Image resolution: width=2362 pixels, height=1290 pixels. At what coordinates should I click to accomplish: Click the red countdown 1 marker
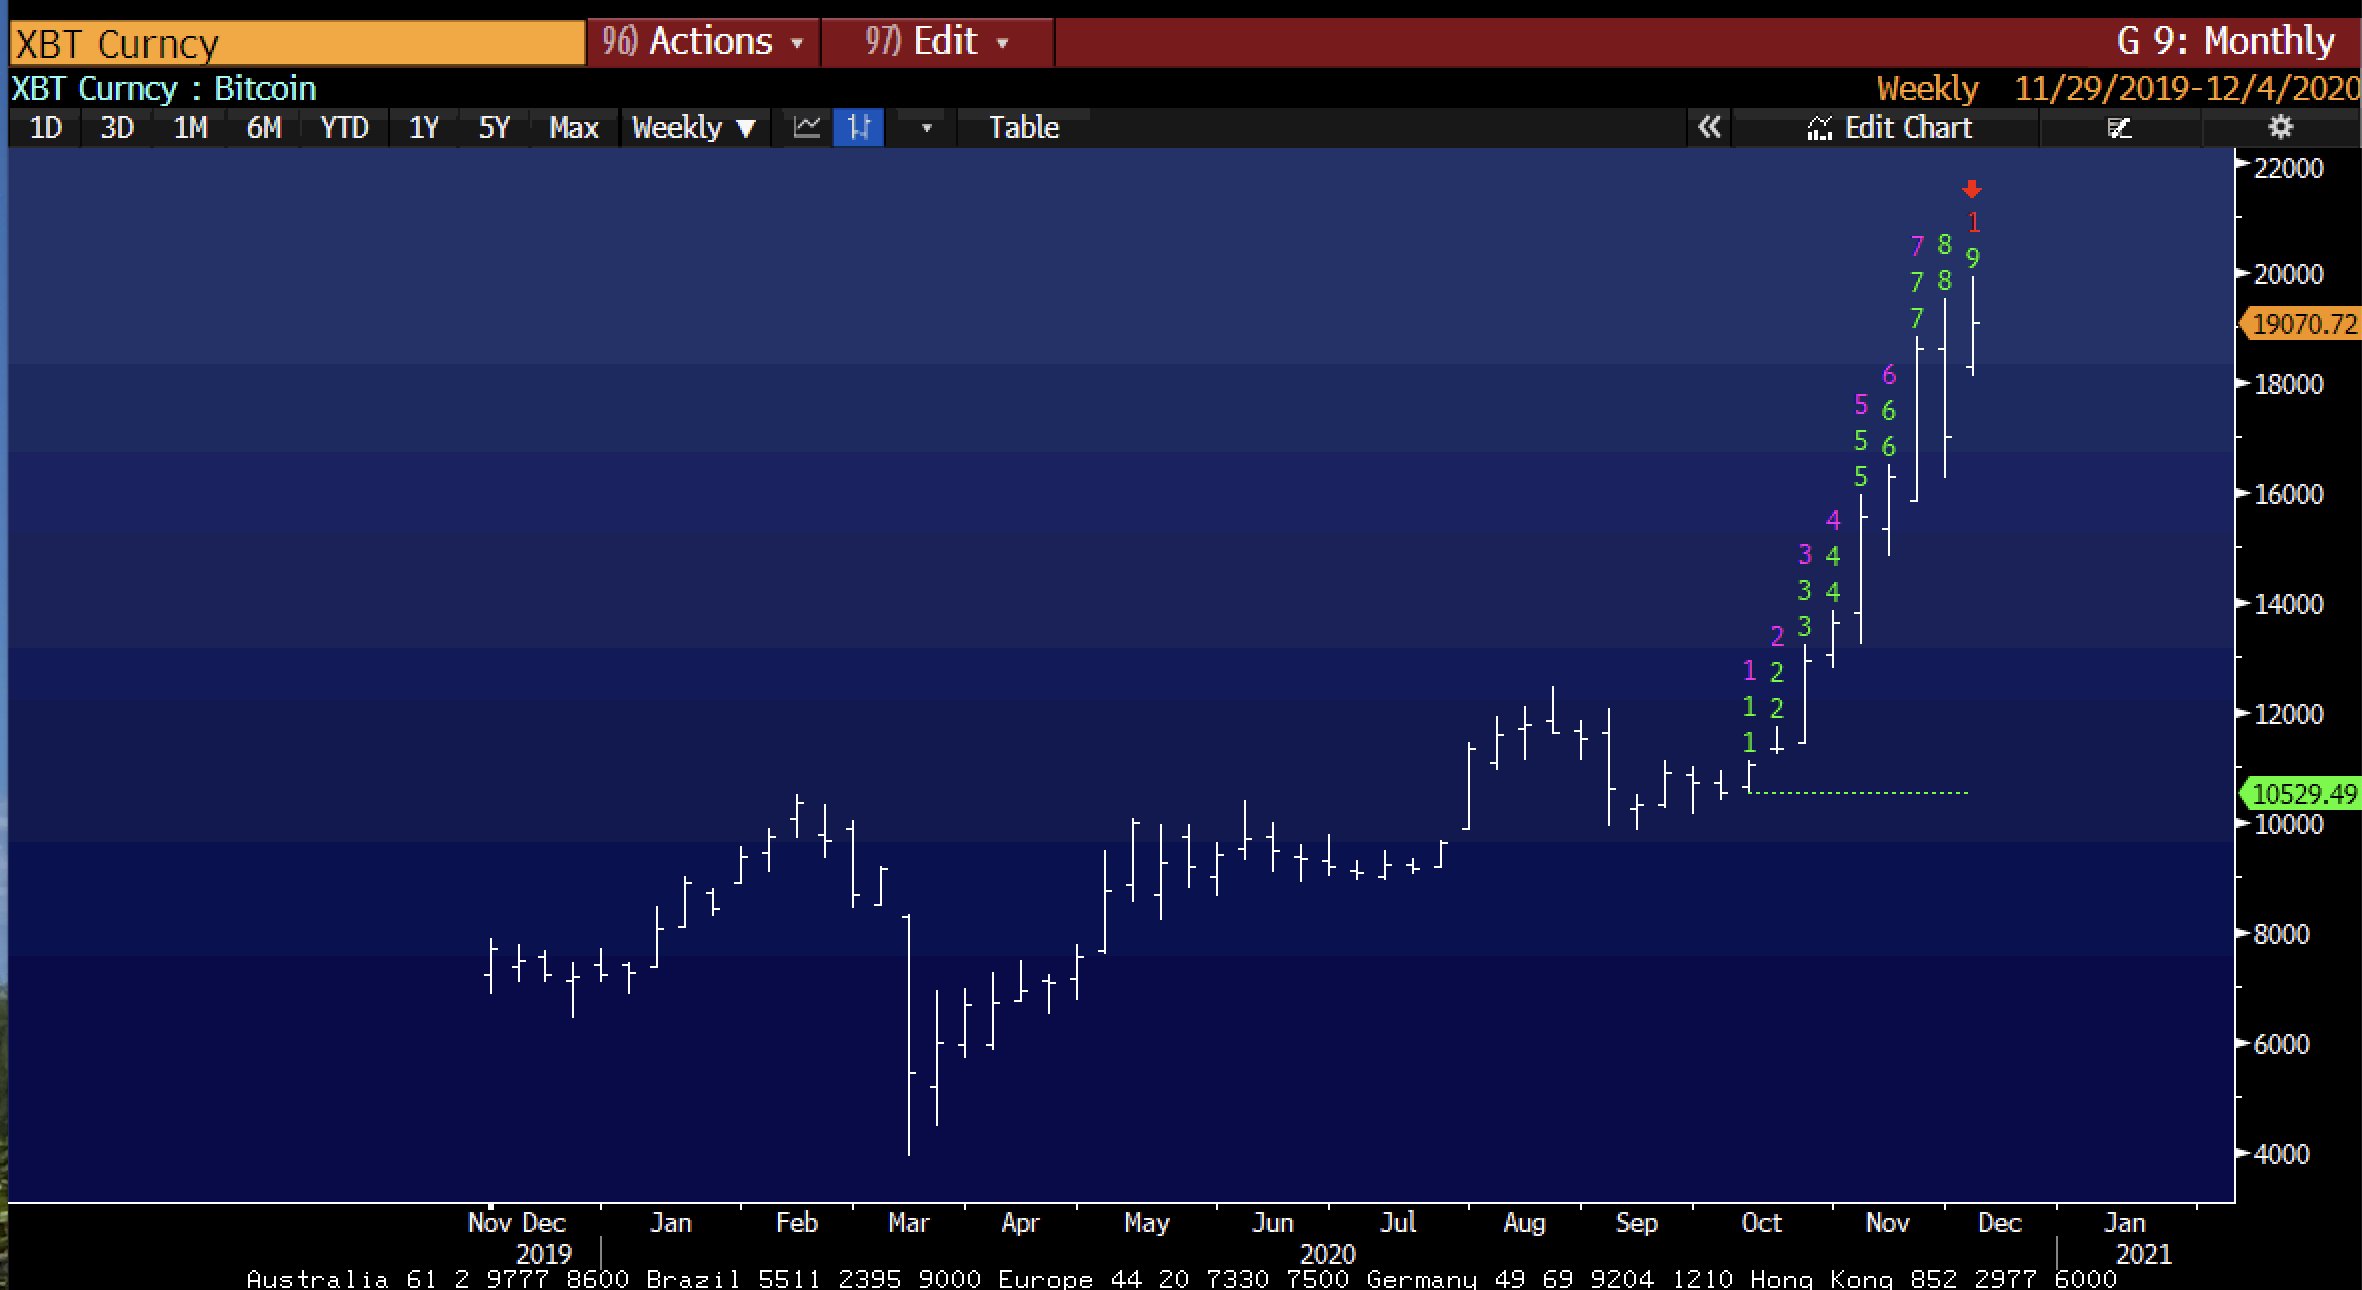click(x=1973, y=223)
